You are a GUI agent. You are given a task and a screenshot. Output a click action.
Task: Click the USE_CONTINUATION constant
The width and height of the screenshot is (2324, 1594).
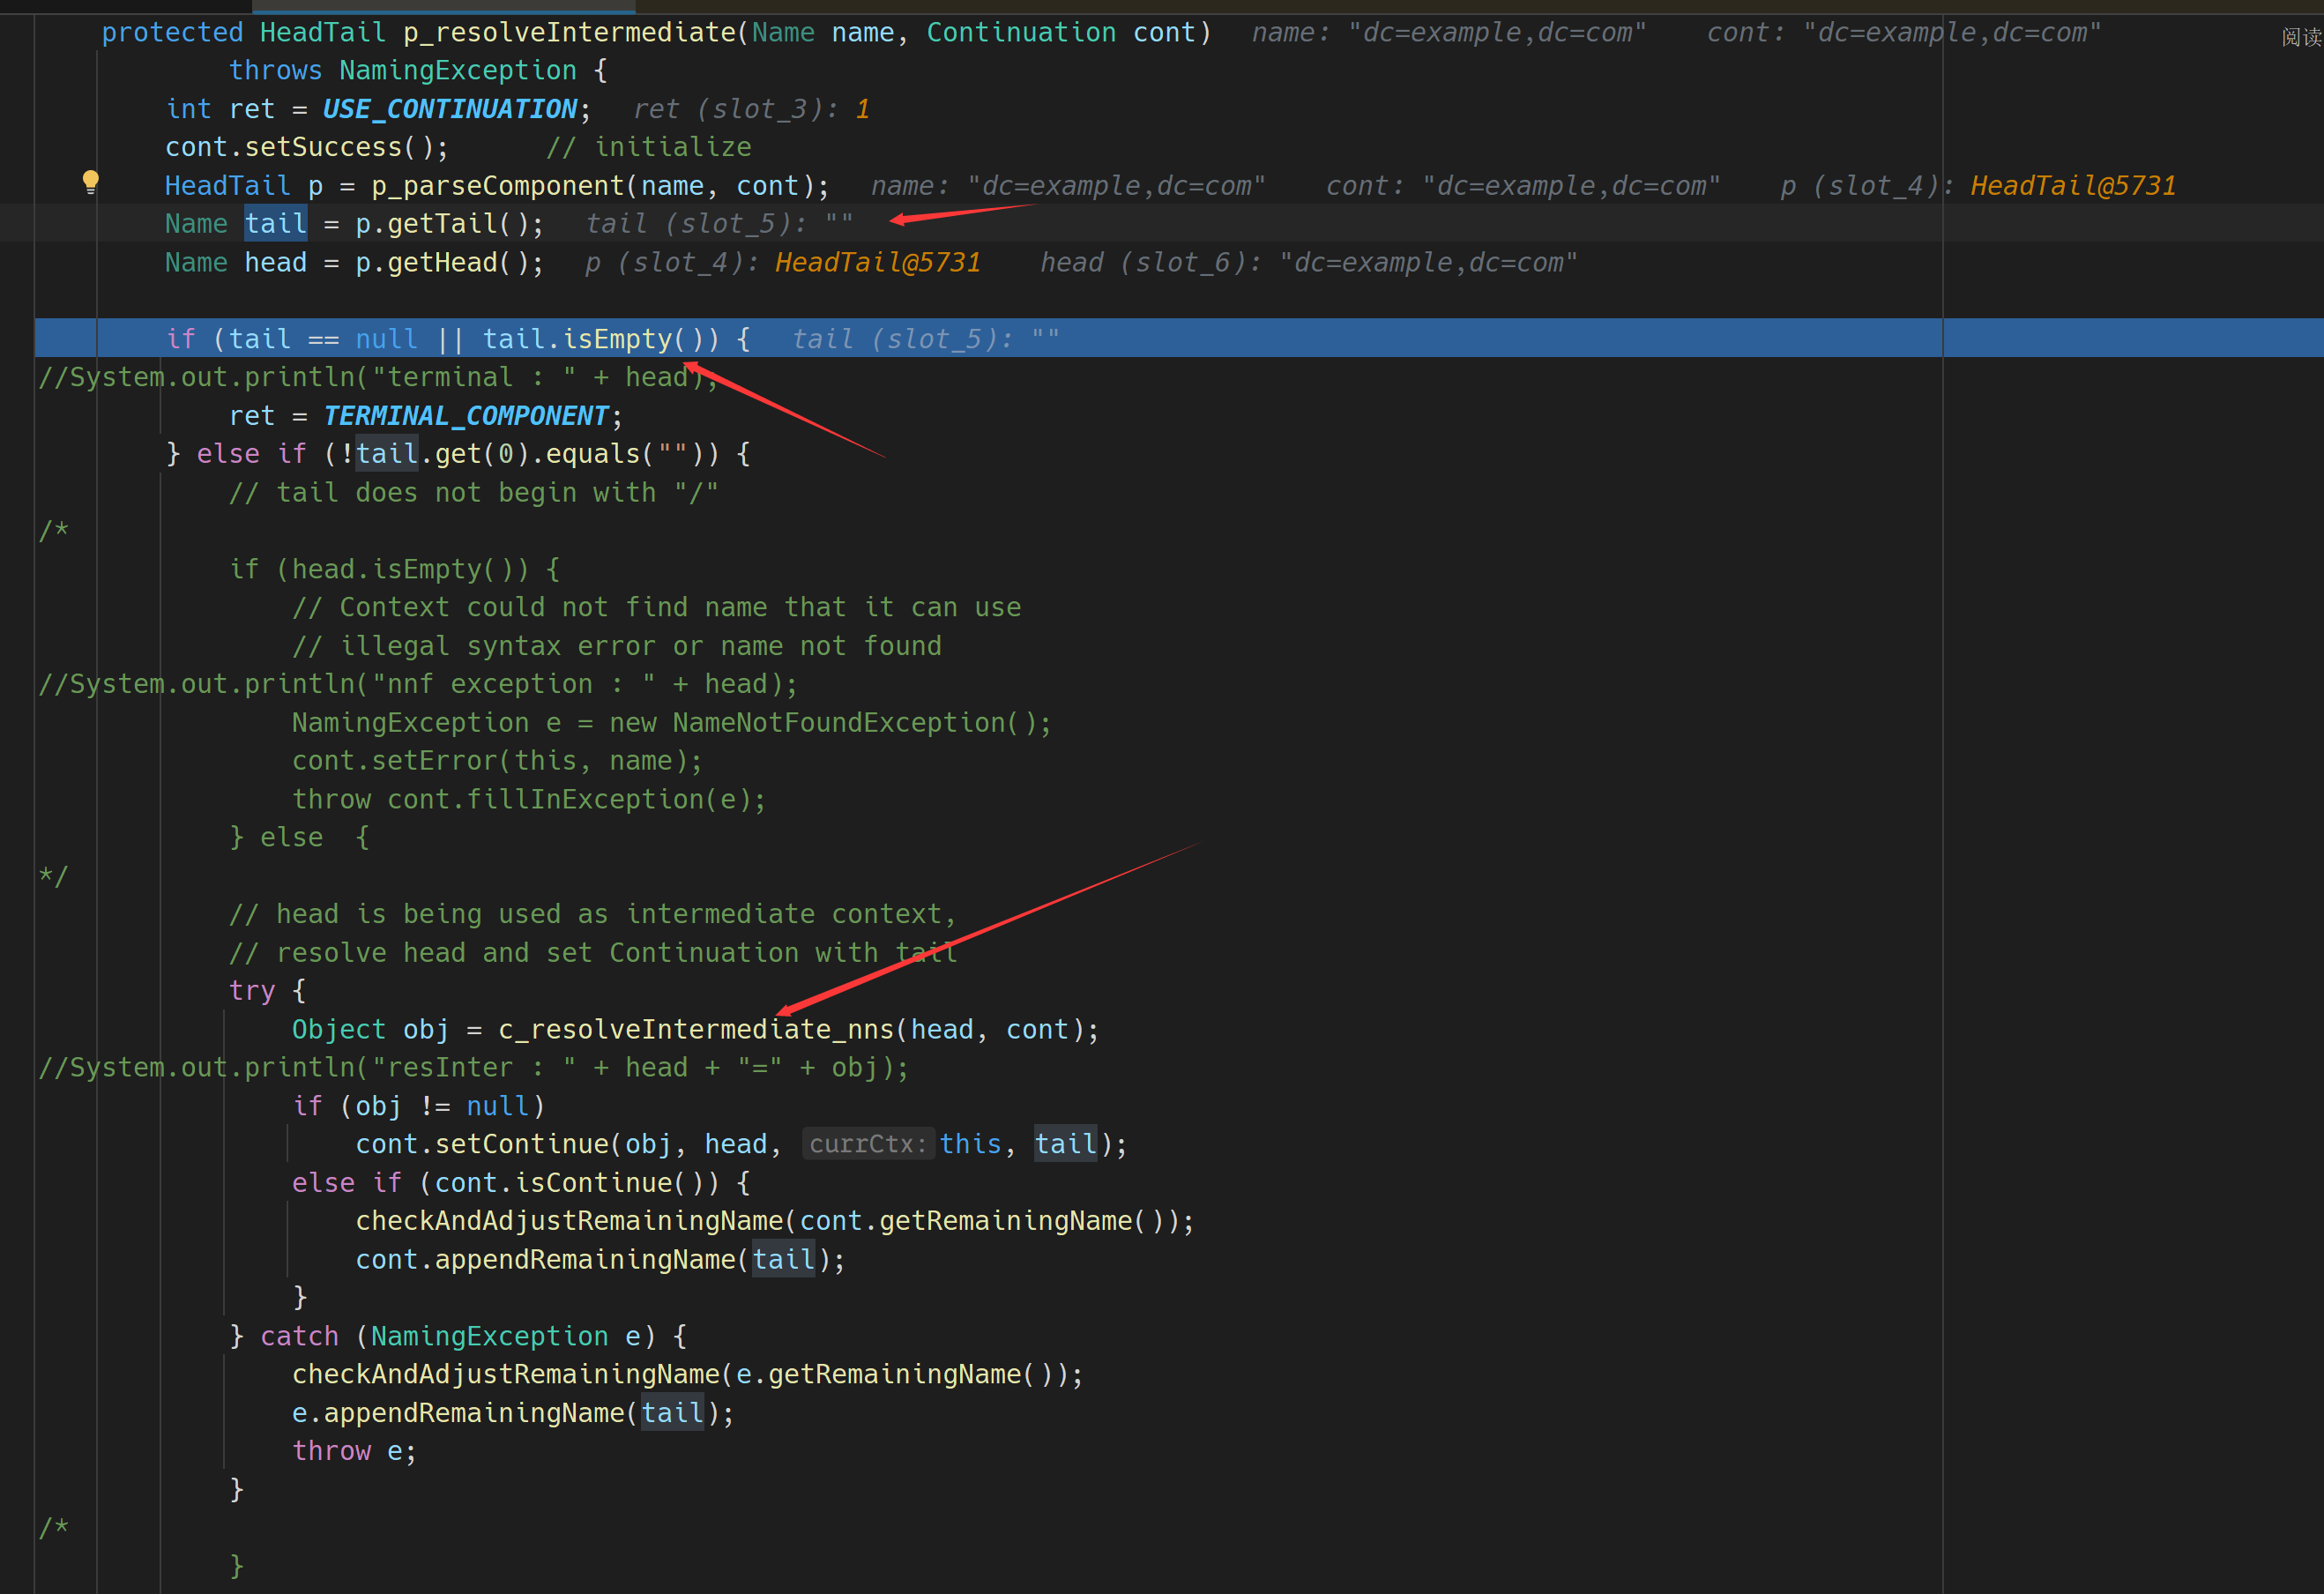pos(449,109)
